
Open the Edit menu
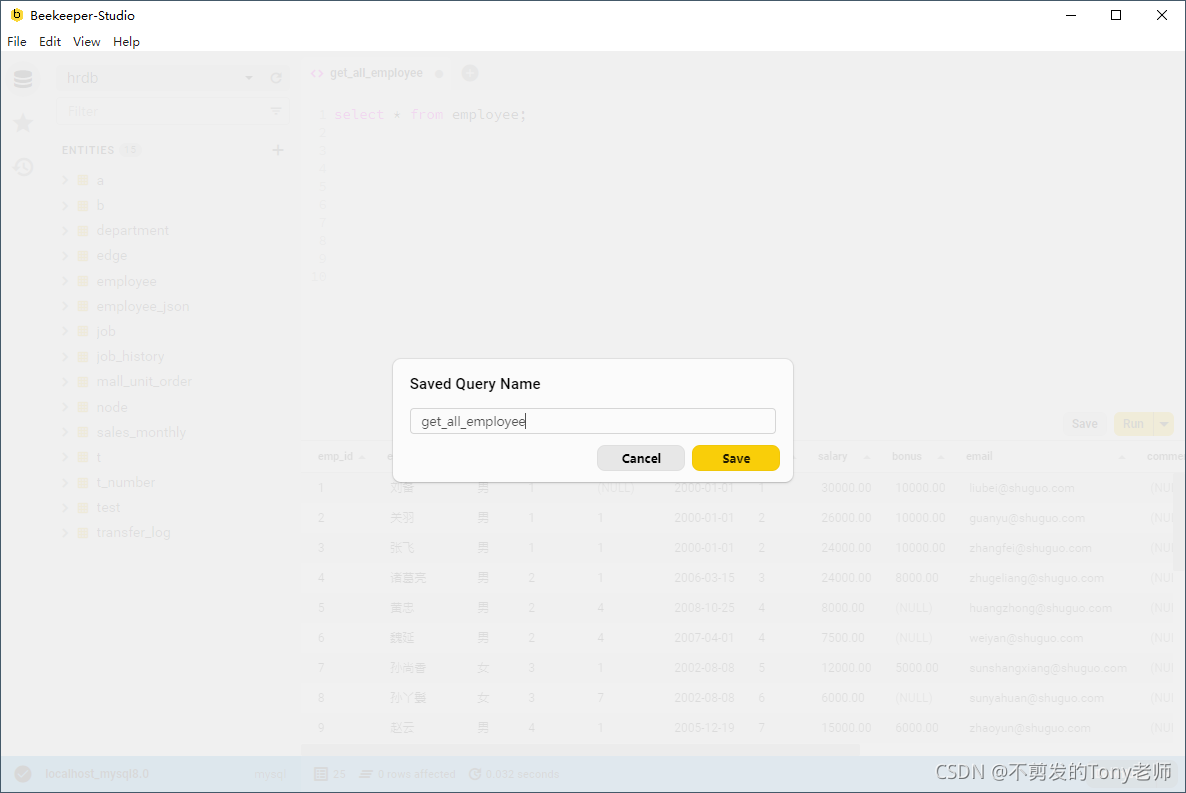tap(50, 42)
